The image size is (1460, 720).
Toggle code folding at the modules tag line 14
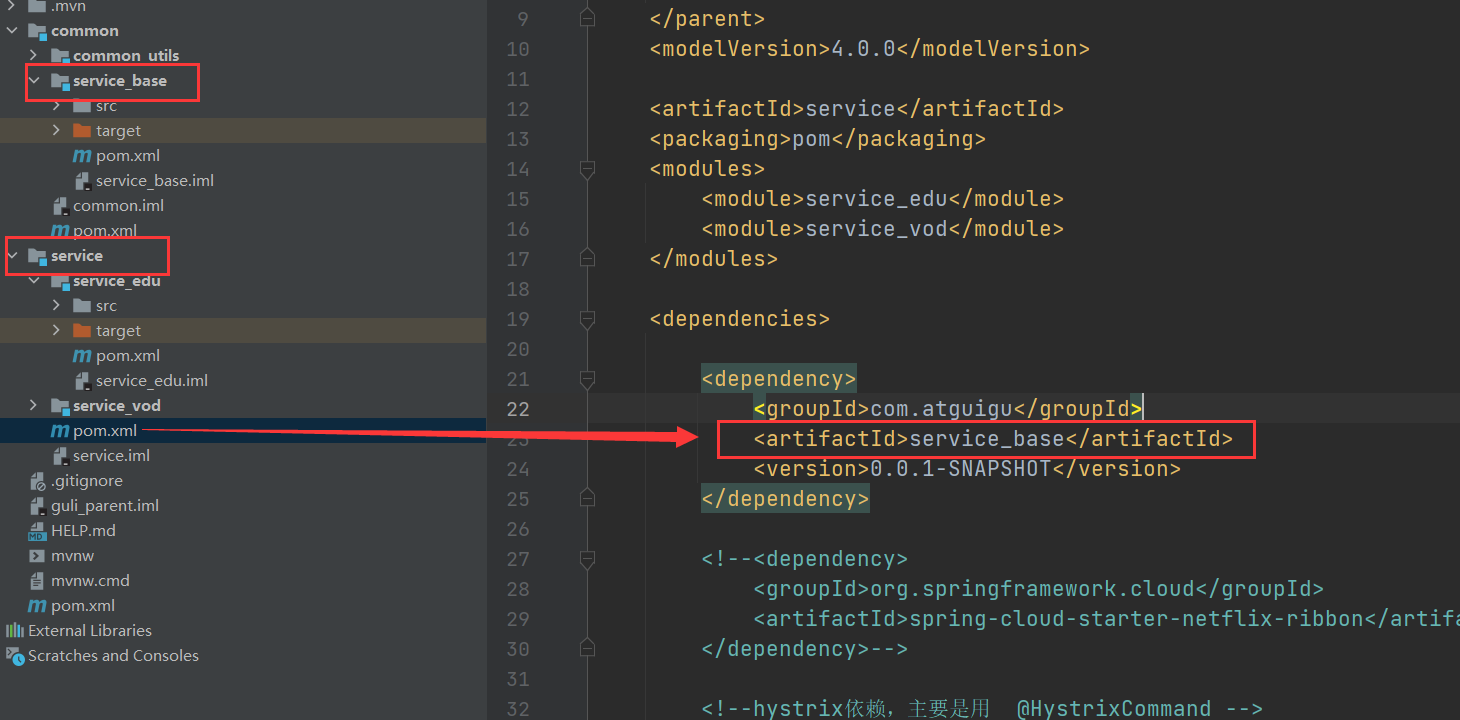587,169
